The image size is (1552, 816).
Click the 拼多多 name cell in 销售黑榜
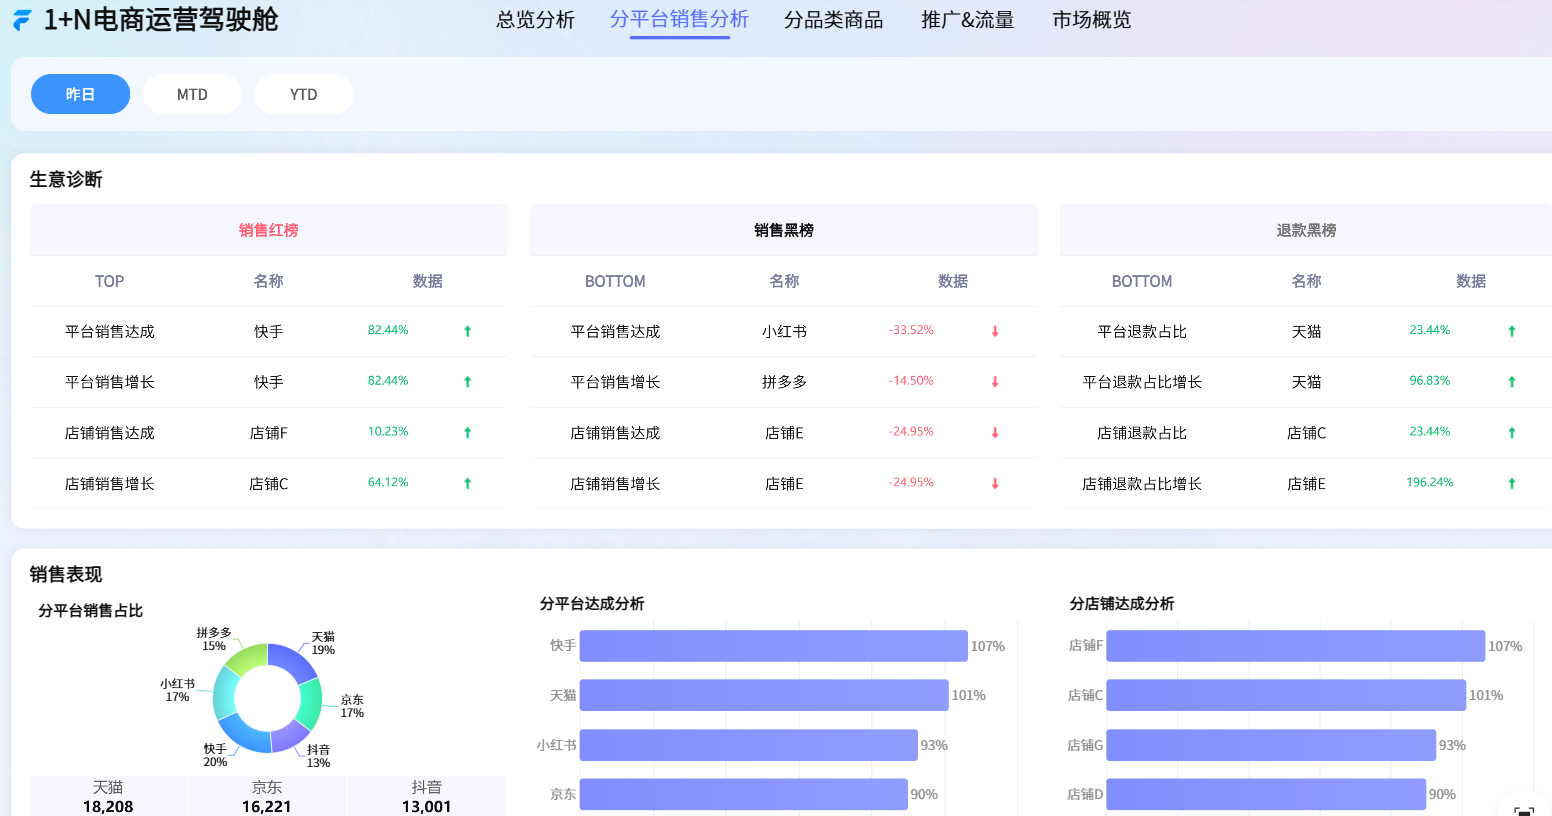pos(784,382)
